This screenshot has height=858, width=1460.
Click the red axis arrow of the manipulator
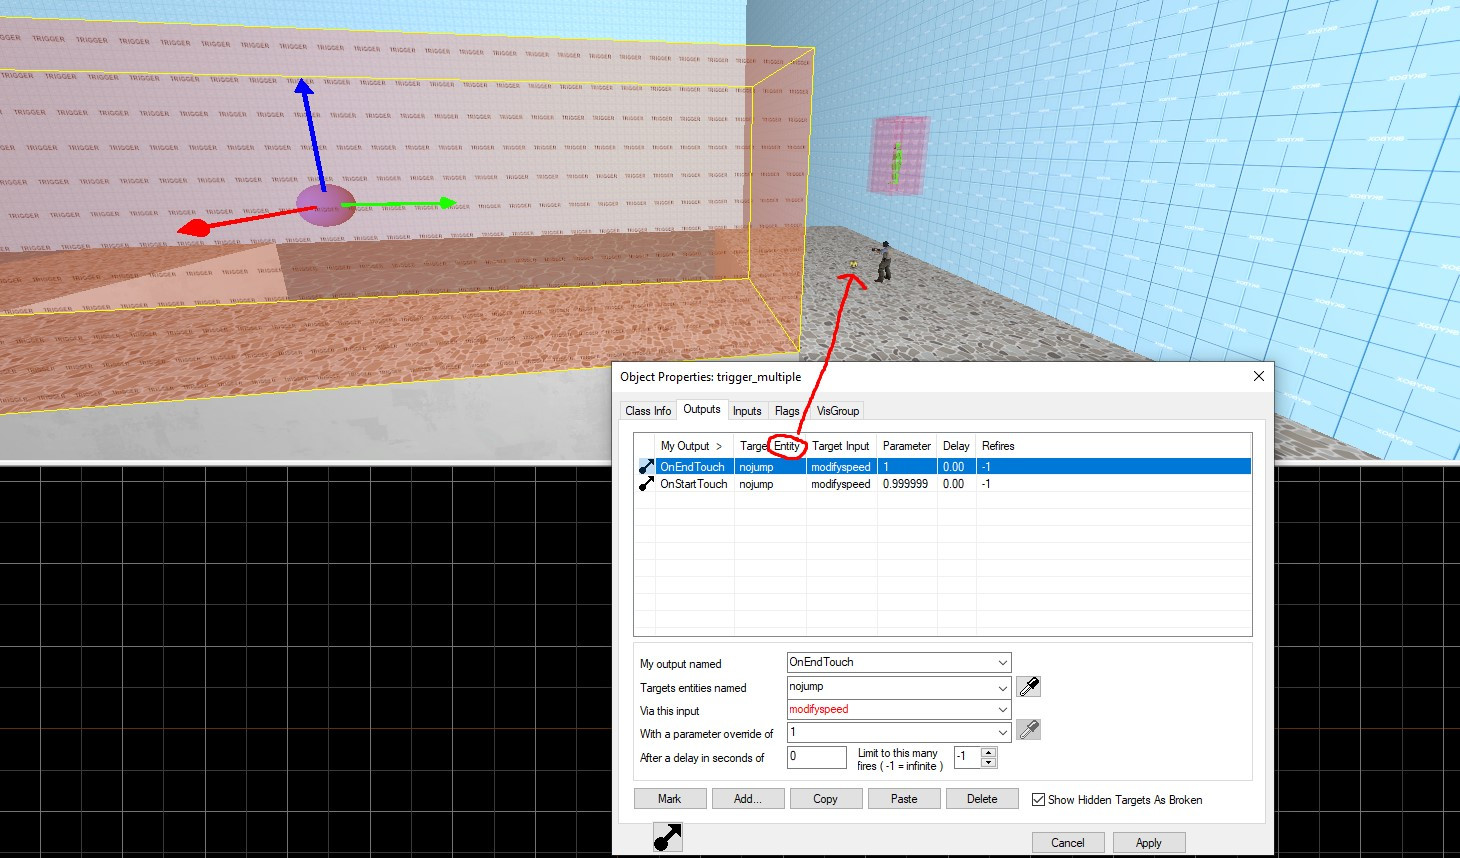[195, 227]
